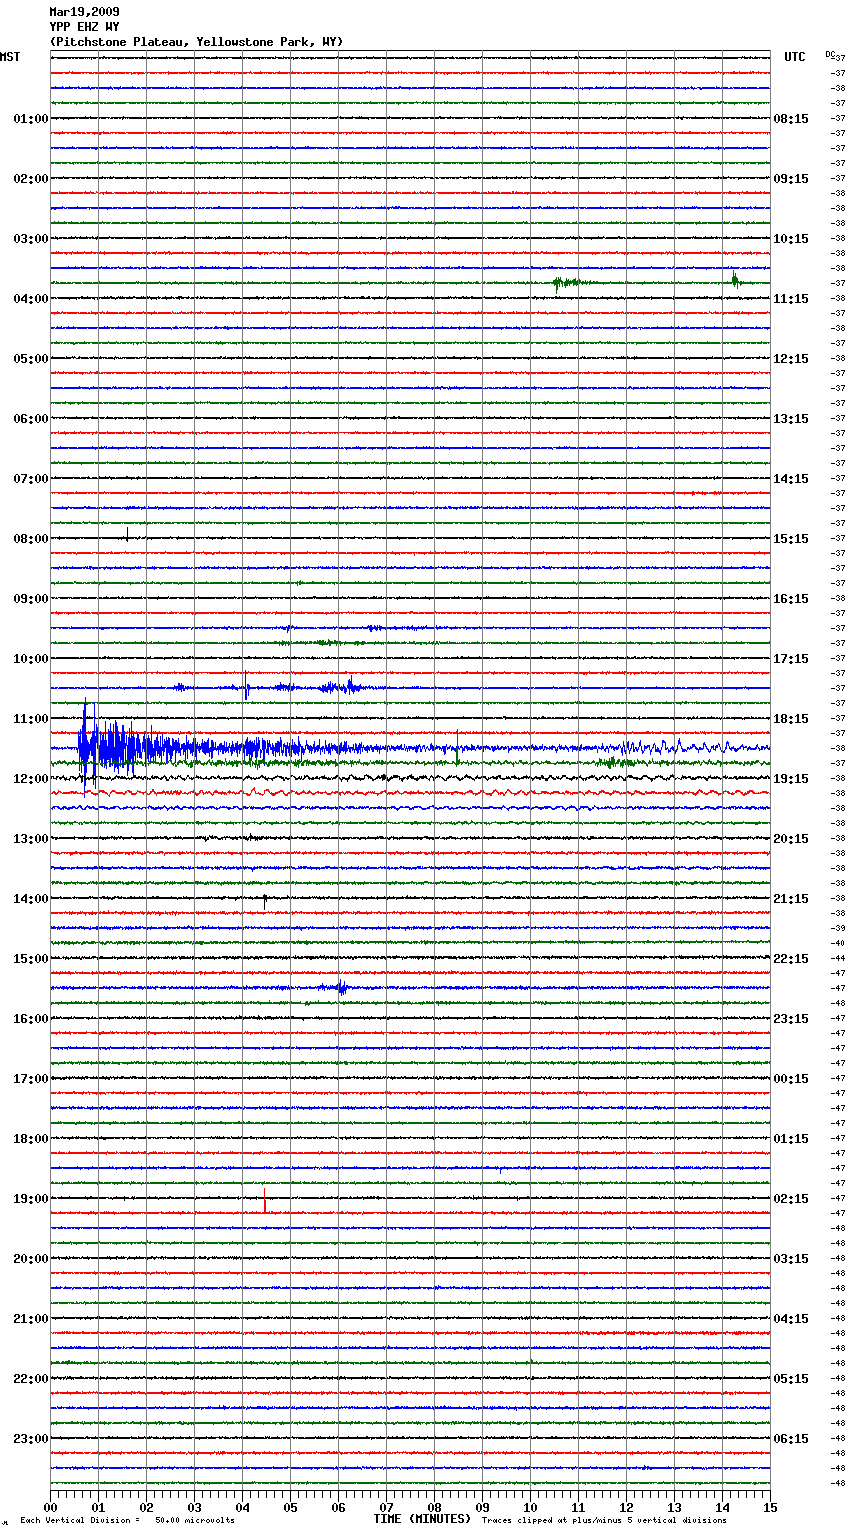The image size is (850, 1534).
Task: Click the 03:15 UTC row label
Action: click(791, 1259)
